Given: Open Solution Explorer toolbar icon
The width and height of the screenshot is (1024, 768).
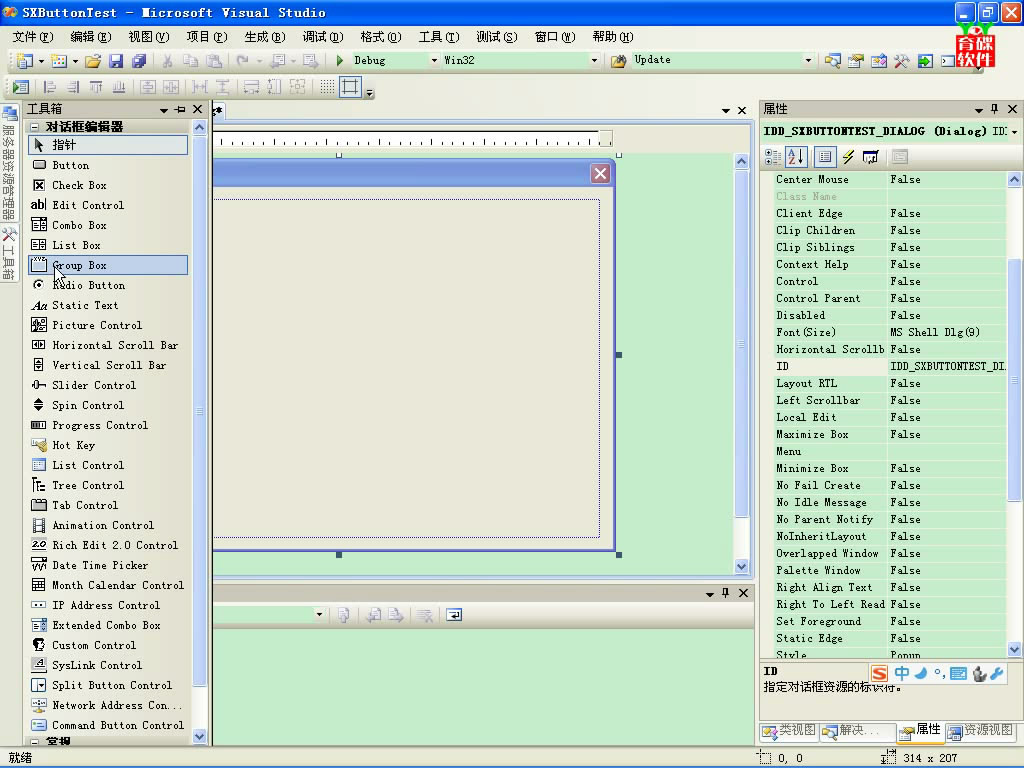Looking at the screenshot, I should pyautogui.click(x=832, y=61).
